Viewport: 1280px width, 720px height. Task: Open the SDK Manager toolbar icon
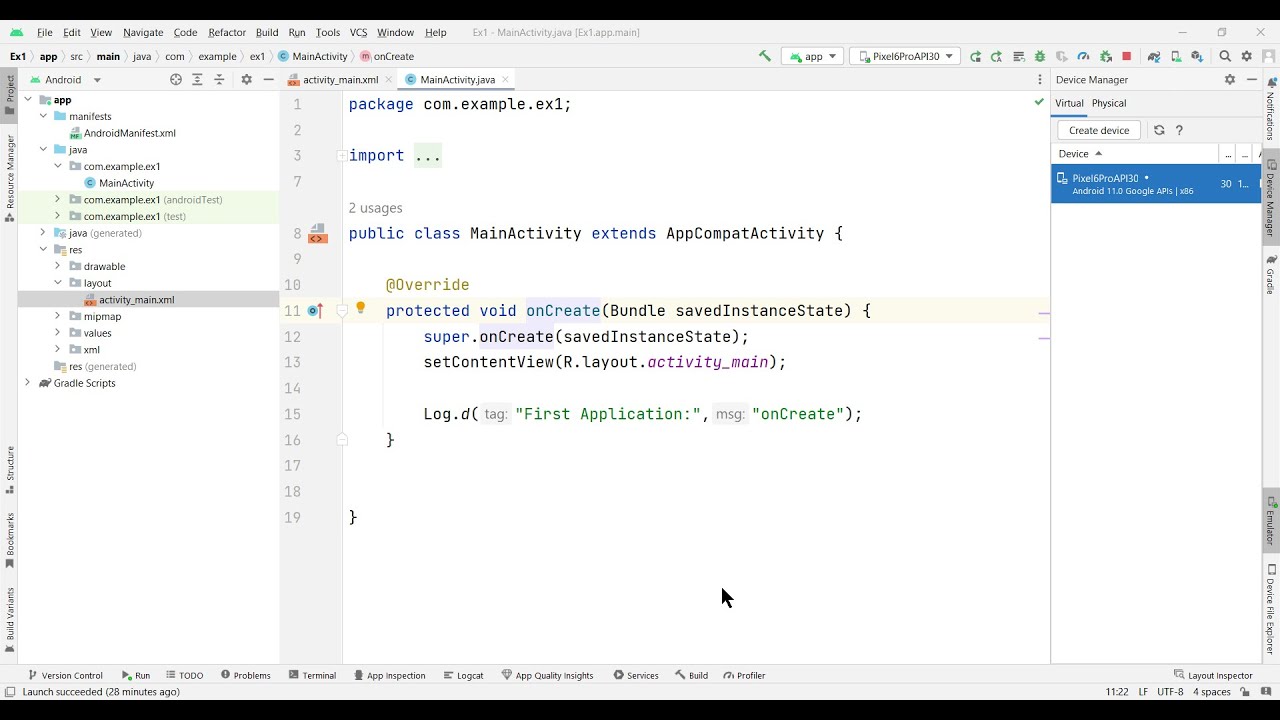point(1197,56)
